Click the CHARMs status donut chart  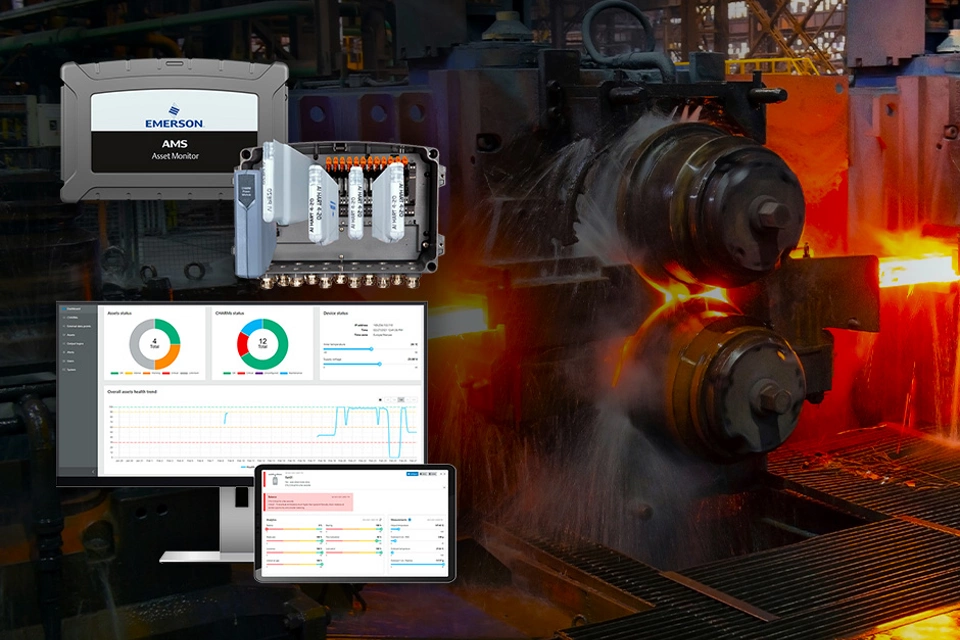(261, 345)
